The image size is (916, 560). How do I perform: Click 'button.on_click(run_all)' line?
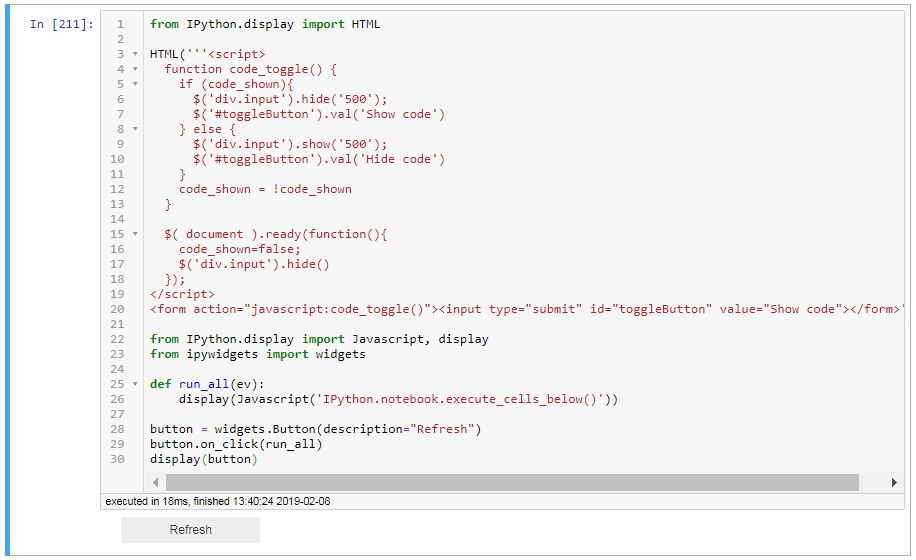236,444
